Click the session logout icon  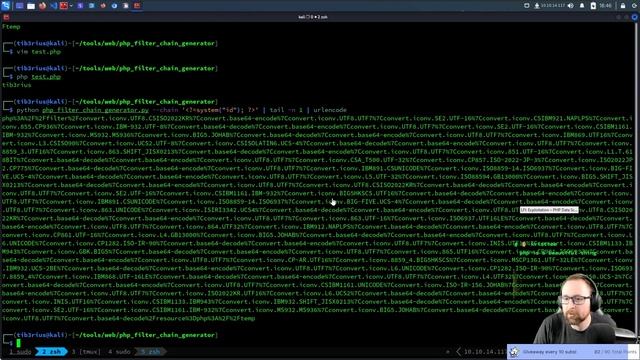pyautogui.click(x=635, y=6)
